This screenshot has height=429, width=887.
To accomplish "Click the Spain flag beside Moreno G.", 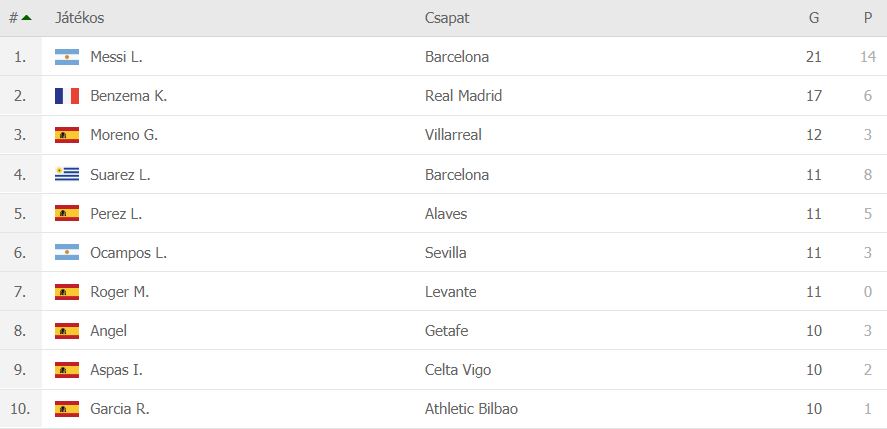I will pyautogui.click(x=67, y=135).
